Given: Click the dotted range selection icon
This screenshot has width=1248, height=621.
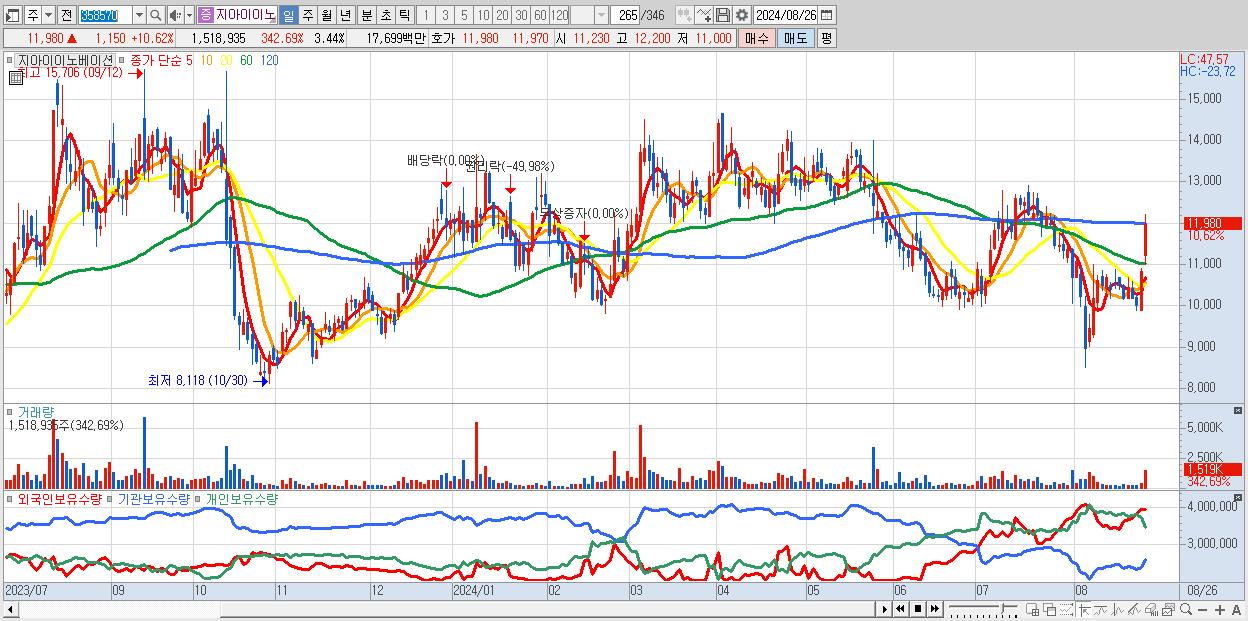Looking at the screenshot, I should pos(1066,610).
